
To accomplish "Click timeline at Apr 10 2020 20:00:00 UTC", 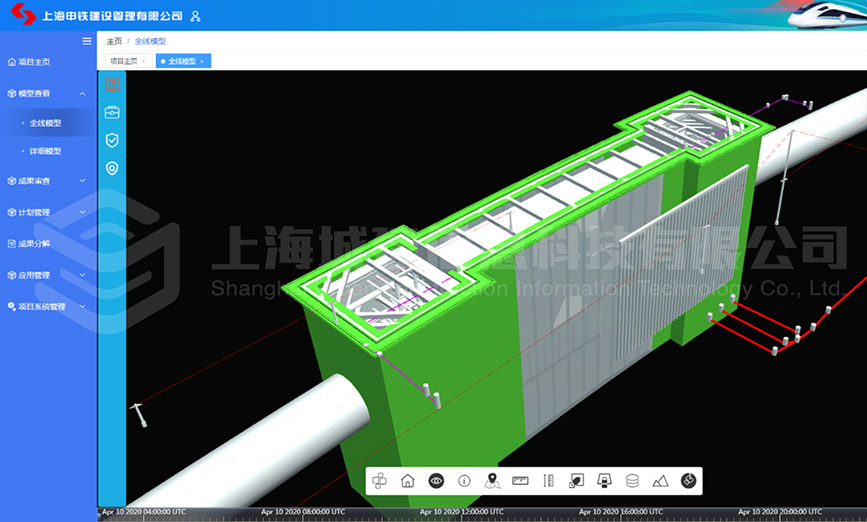I will coord(780,512).
